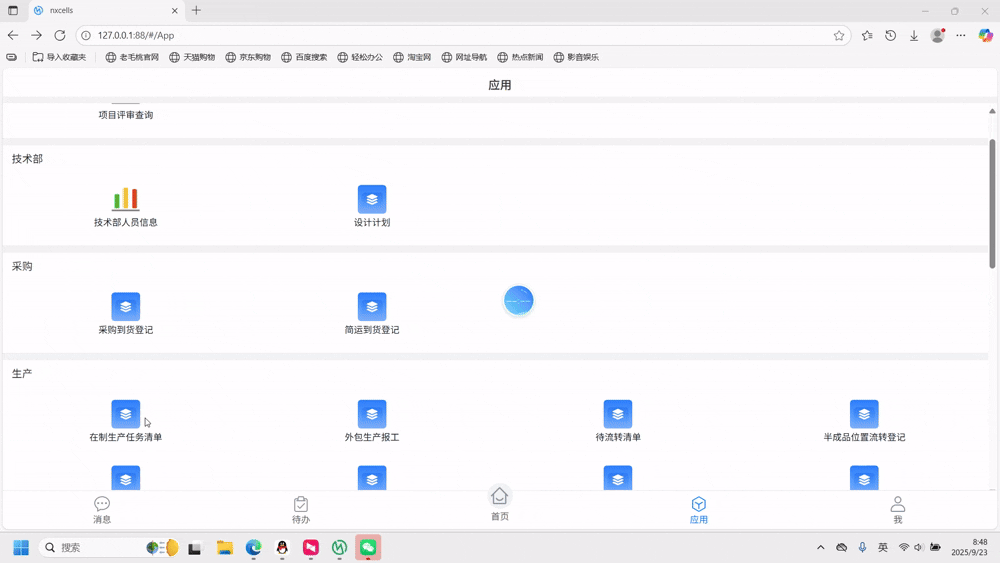The image size is (1000, 563).
Task: Open browser settings and more menu
Action: [961, 35]
